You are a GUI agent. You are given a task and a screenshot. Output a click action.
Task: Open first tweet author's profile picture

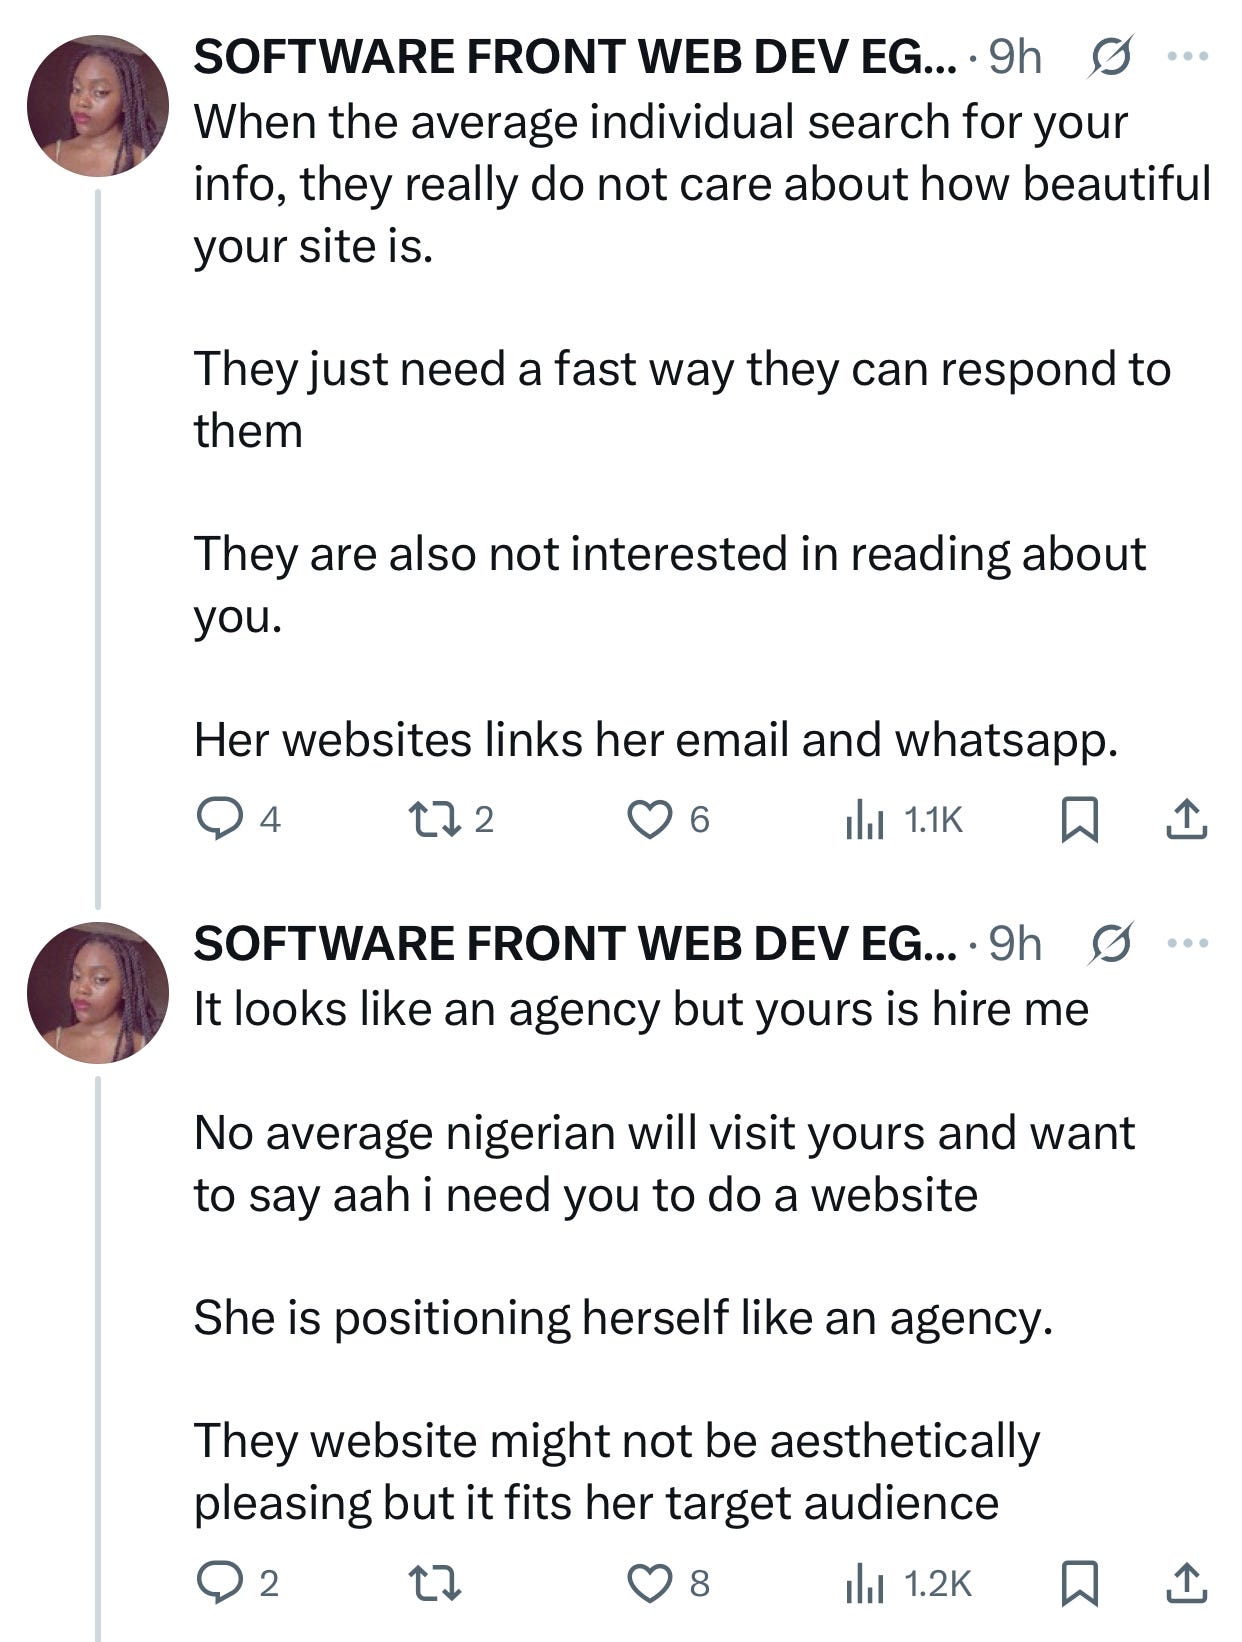[x=98, y=106]
